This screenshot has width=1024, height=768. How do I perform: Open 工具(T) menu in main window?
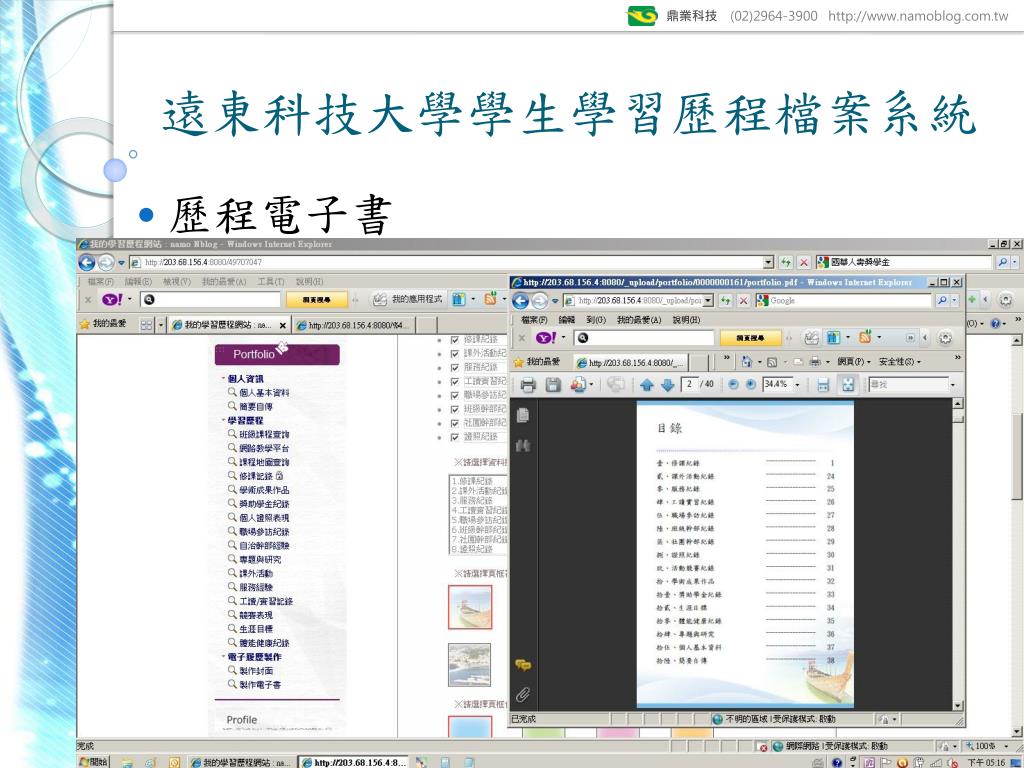click(x=271, y=281)
